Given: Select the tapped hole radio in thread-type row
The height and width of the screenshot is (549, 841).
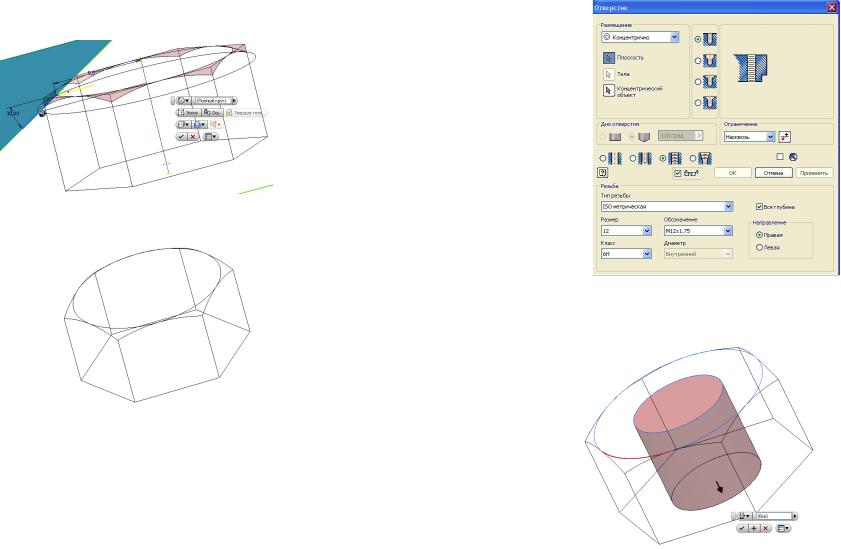Looking at the screenshot, I should coord(663,159).
